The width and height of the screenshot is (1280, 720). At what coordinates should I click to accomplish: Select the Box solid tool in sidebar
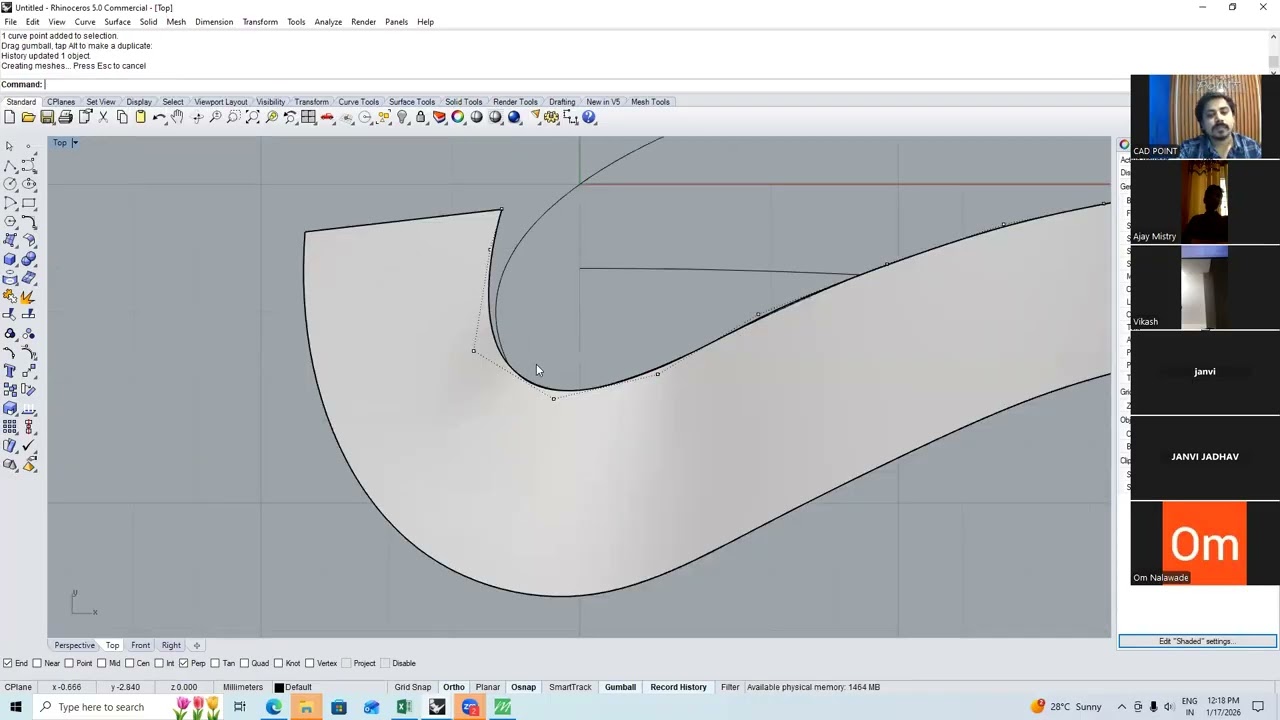tap(10, 259)
